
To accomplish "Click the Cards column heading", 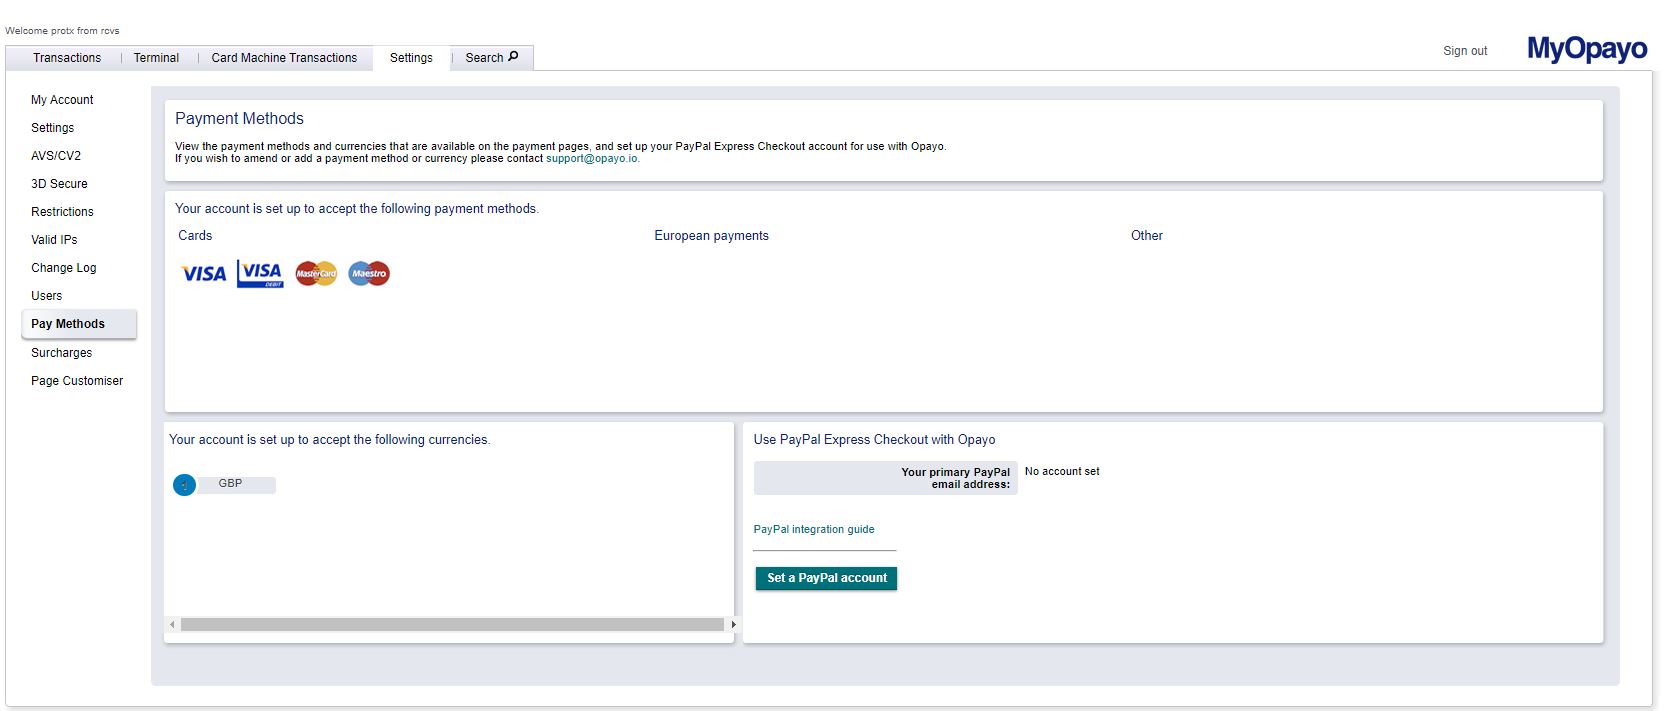I will pyautogui.click(x=195, y=236).
